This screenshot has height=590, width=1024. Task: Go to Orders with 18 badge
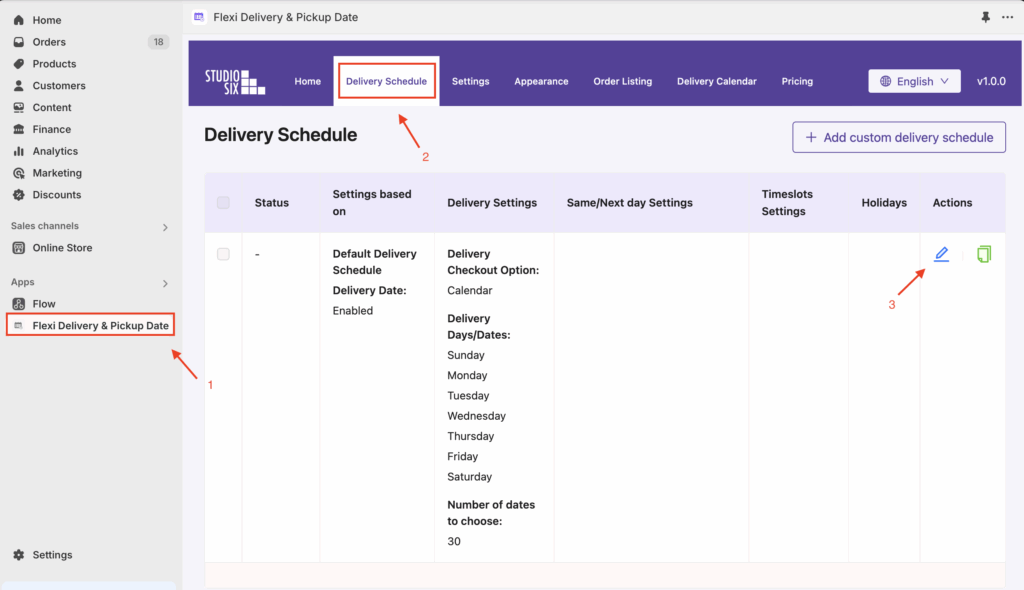(49, 42)
